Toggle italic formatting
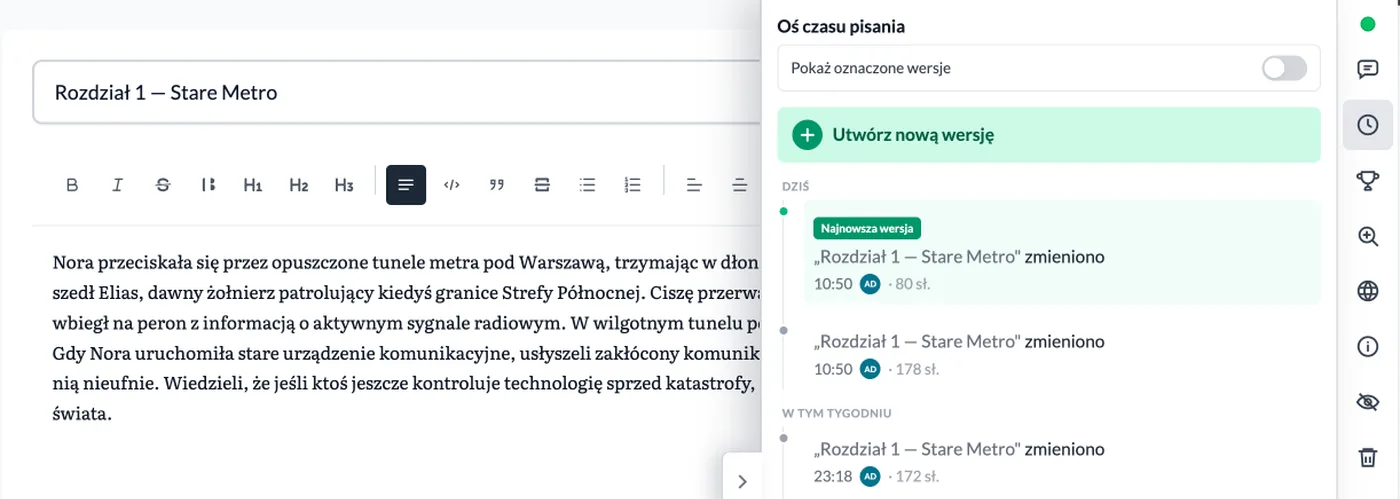The height and width of the screenshot is (499, 1400). coord(118,185)
